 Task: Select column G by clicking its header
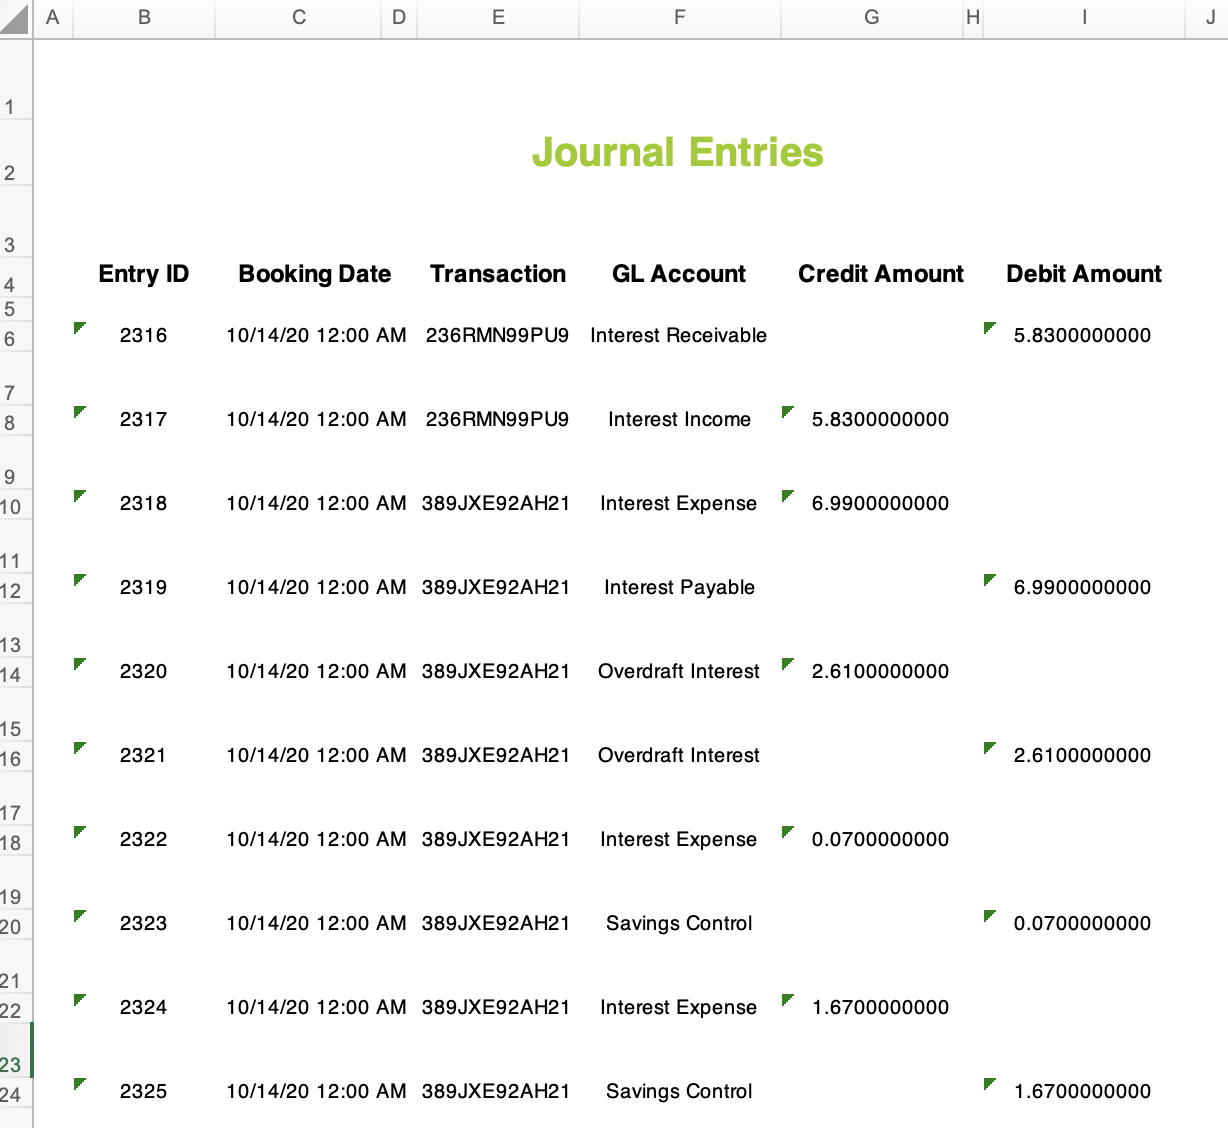(870, 16)
